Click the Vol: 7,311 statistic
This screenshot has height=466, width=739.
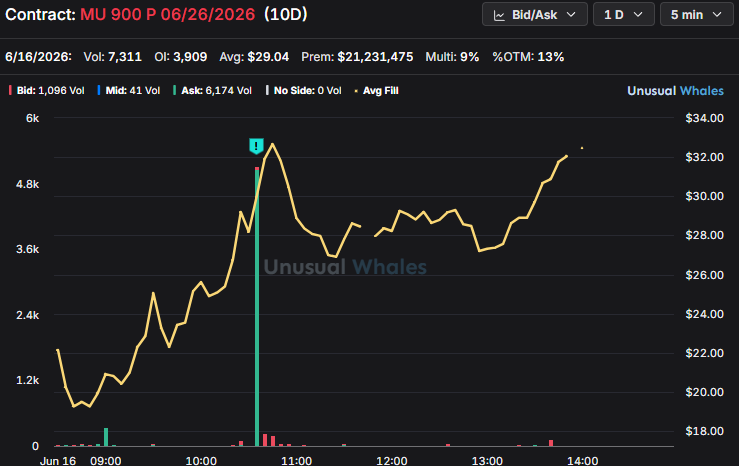point(113,57)
